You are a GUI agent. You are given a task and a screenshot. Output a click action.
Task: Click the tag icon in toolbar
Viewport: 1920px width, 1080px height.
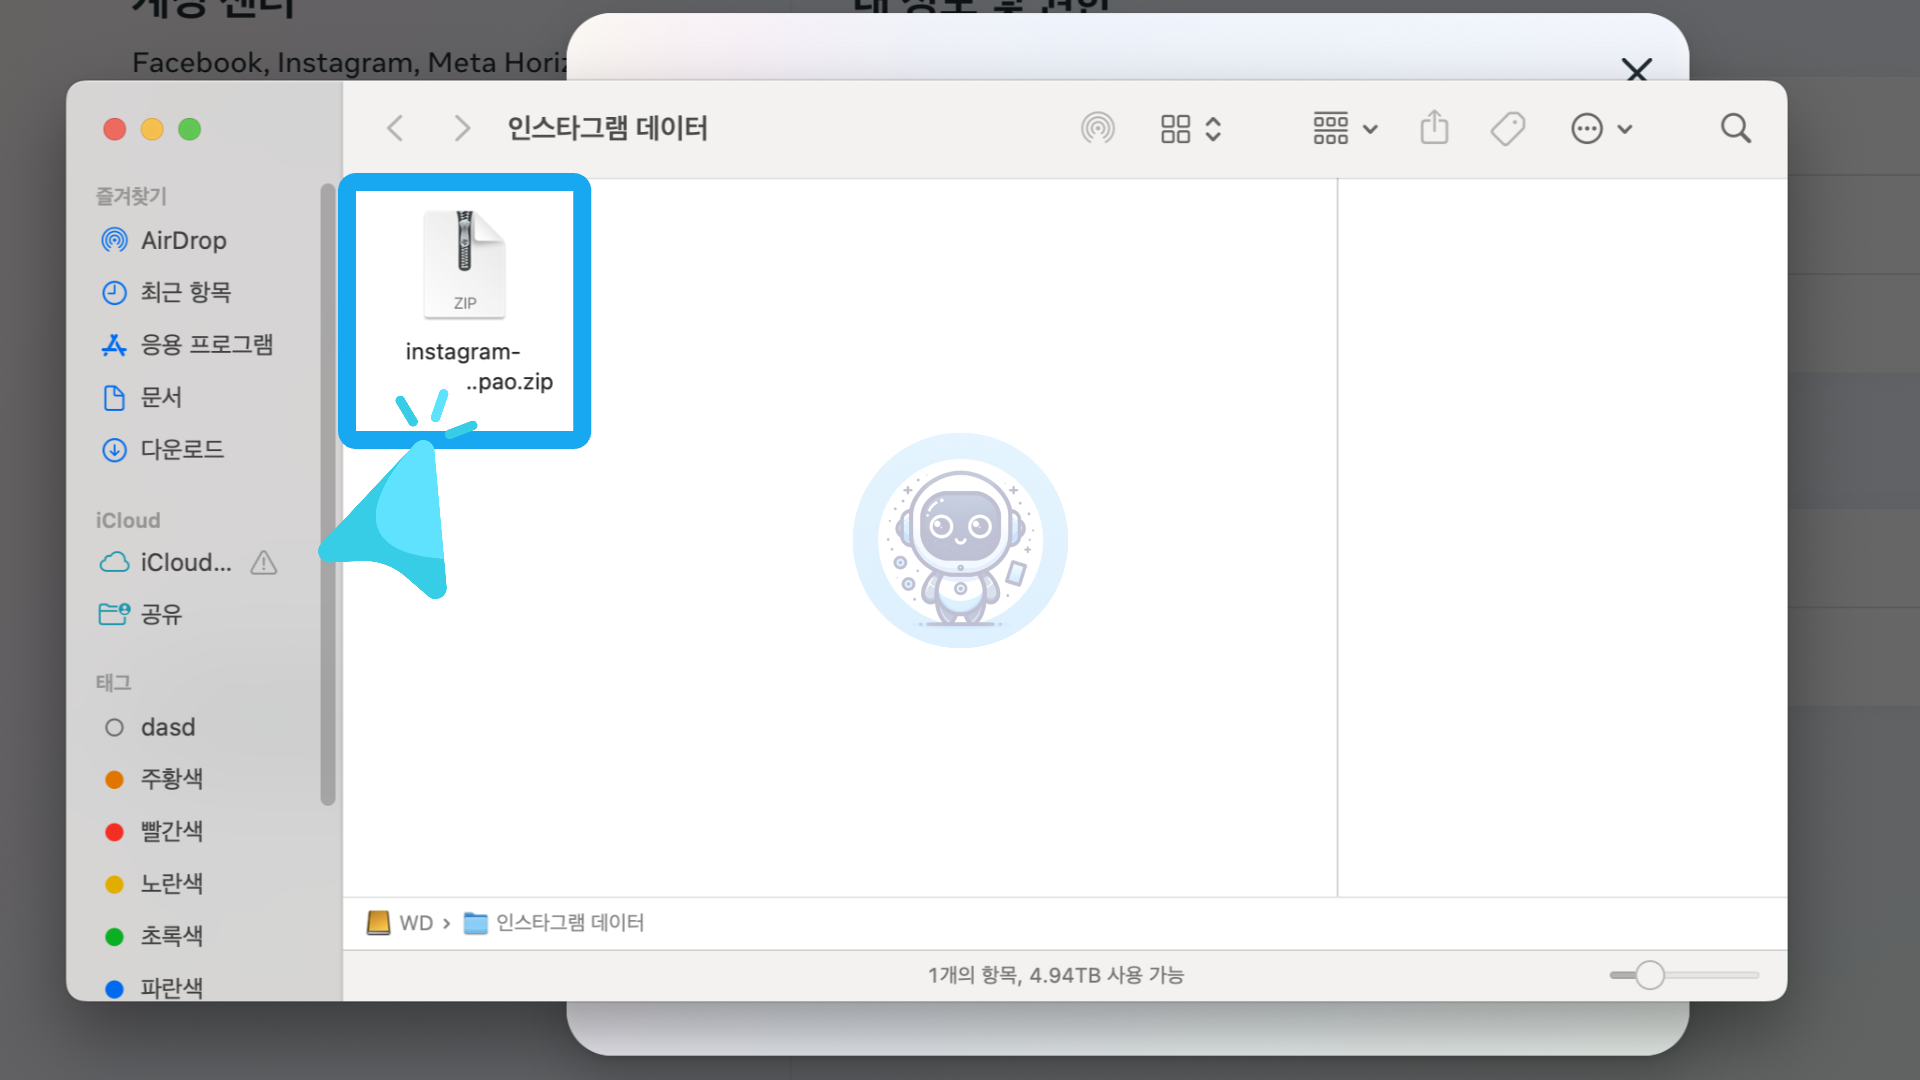tap(1507, 128)
